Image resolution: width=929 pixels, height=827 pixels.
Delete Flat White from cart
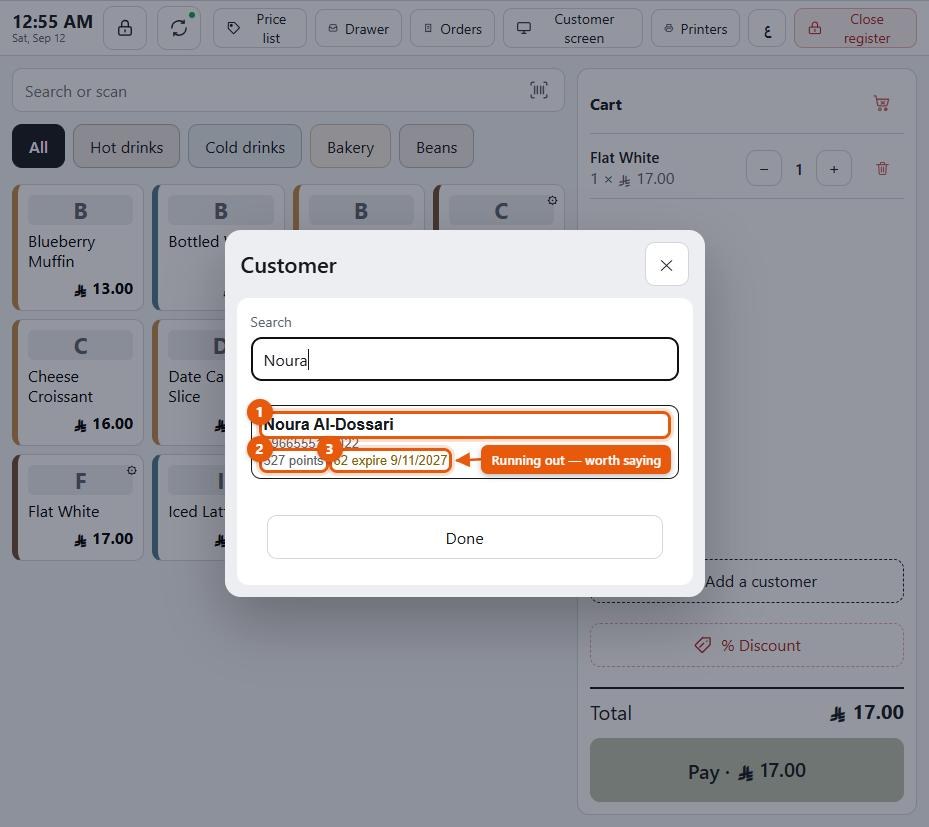pyautogui.click(x=882, y=169)
